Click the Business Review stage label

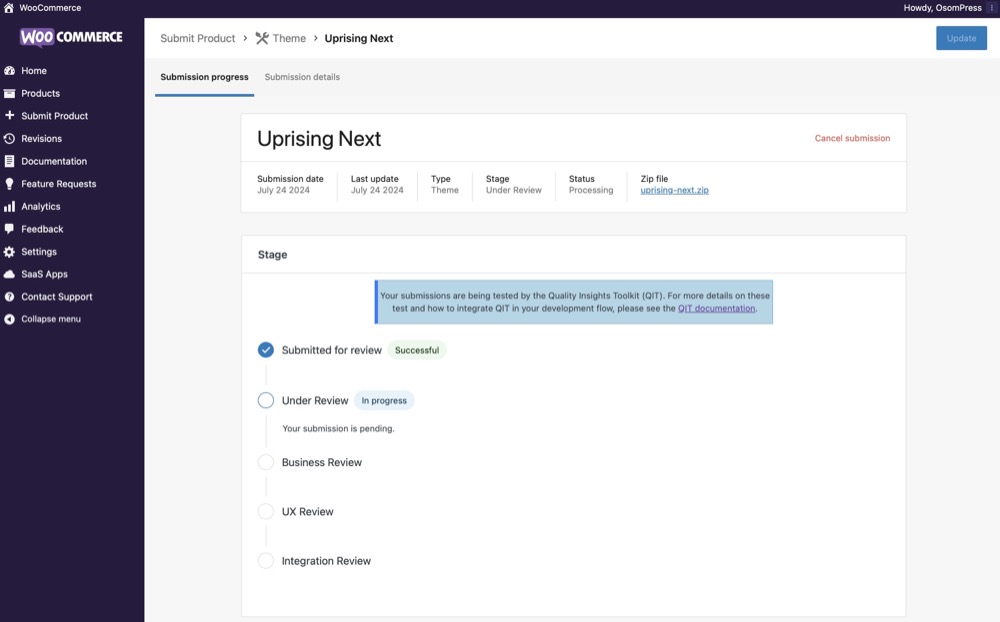coord(321,463)
